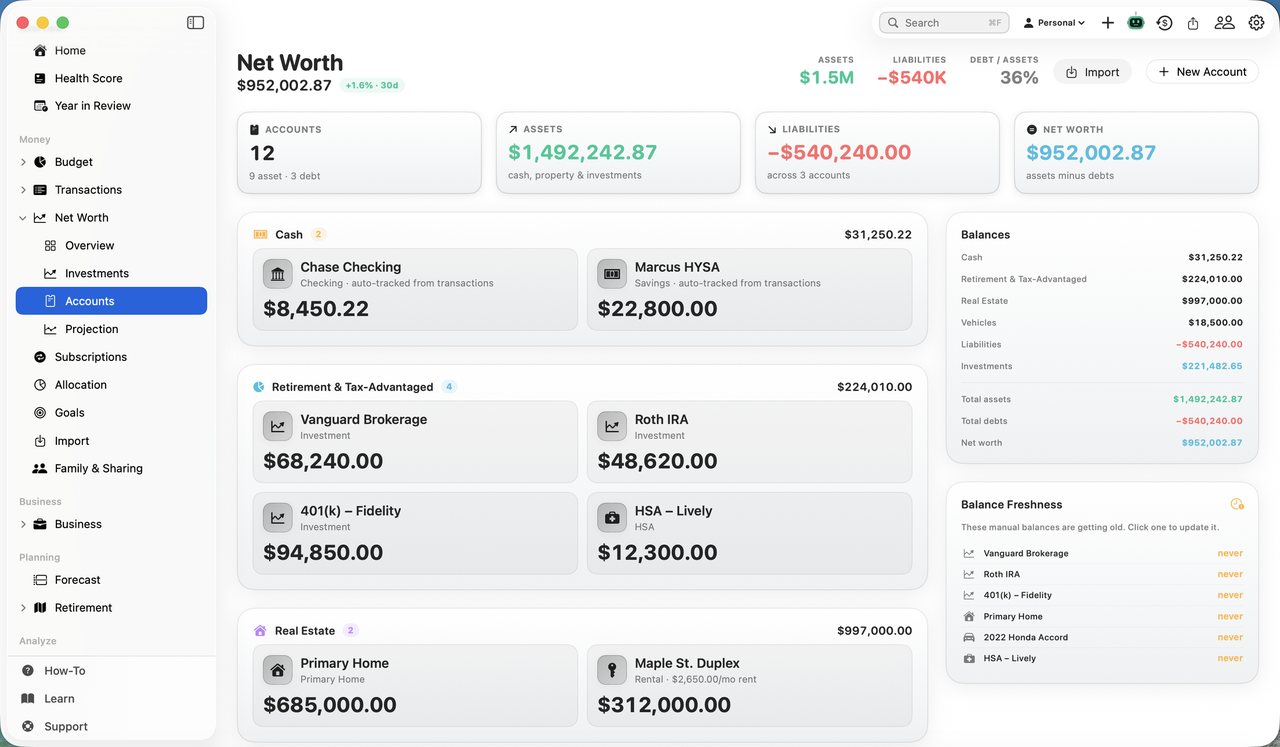Click the robot assistant icon in toolbar
This screenshot has height=747, width=1280.
(x=1135, y=22)
